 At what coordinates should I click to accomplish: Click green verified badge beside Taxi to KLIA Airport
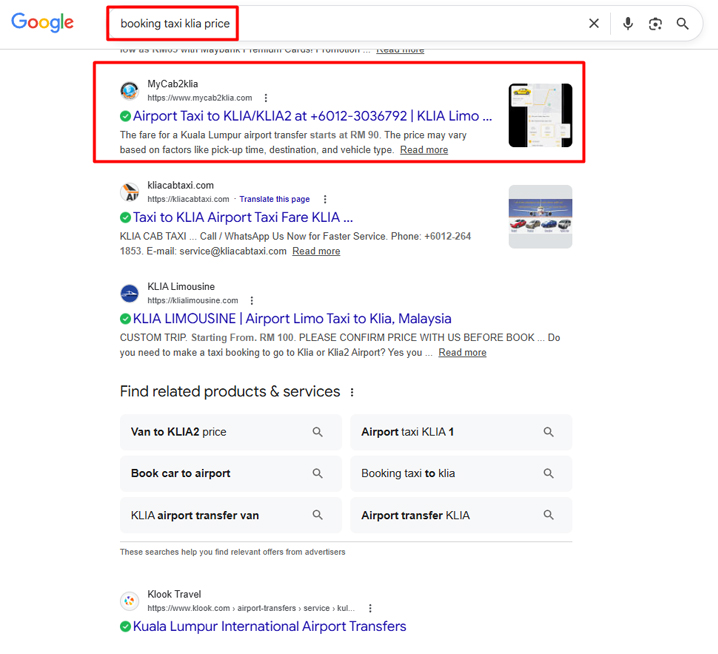point(125,218)
